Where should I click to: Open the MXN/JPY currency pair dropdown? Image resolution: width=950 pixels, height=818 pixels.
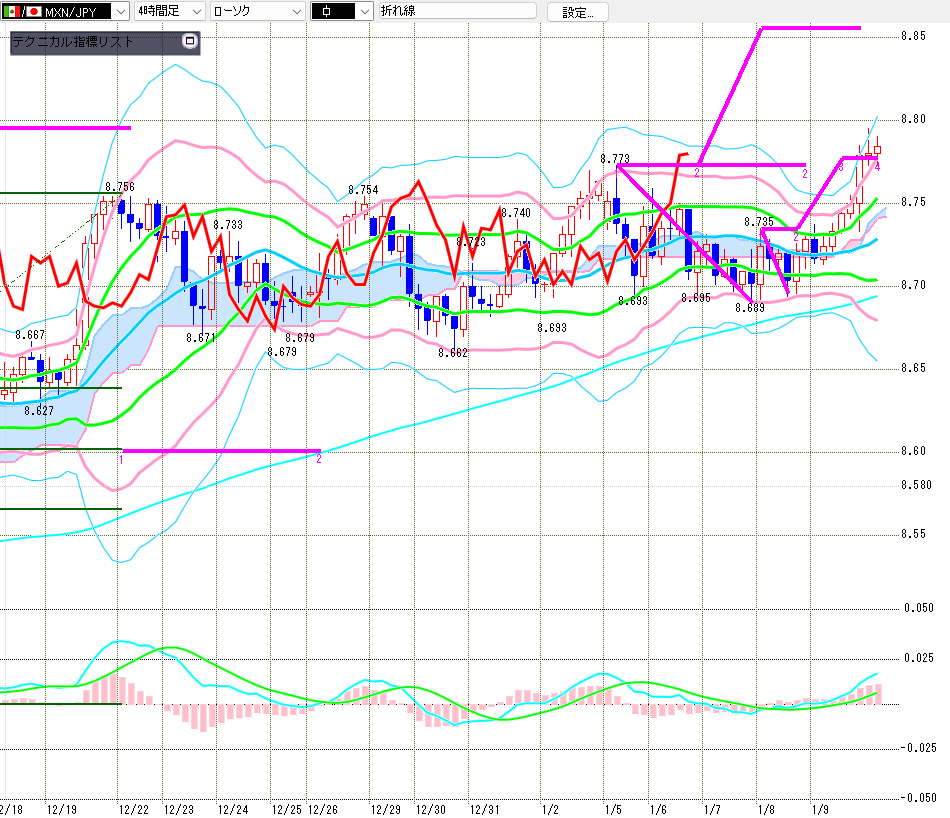pos(120,11)
